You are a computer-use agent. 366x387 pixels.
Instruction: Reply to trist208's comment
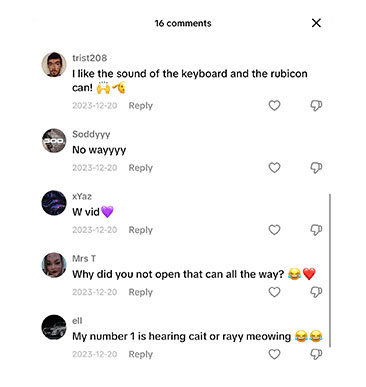[x=141, y=106]
